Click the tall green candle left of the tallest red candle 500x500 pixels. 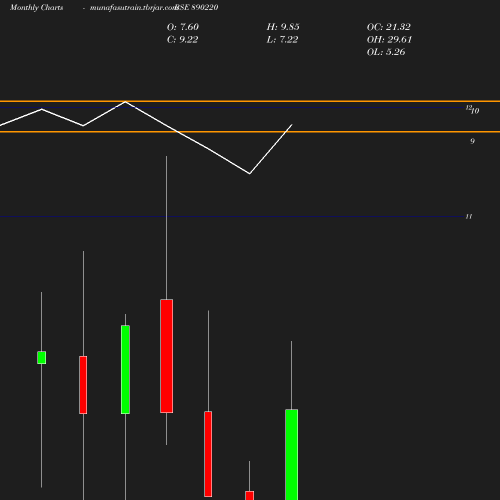125,369
